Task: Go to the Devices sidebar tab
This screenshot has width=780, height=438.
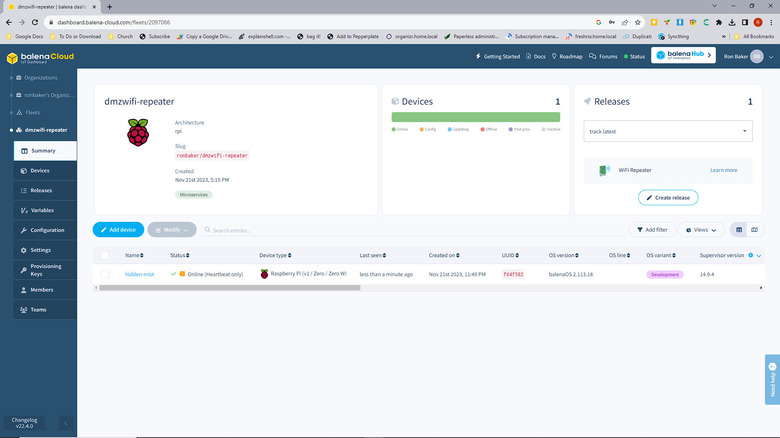Action: (x=40, y=171)
